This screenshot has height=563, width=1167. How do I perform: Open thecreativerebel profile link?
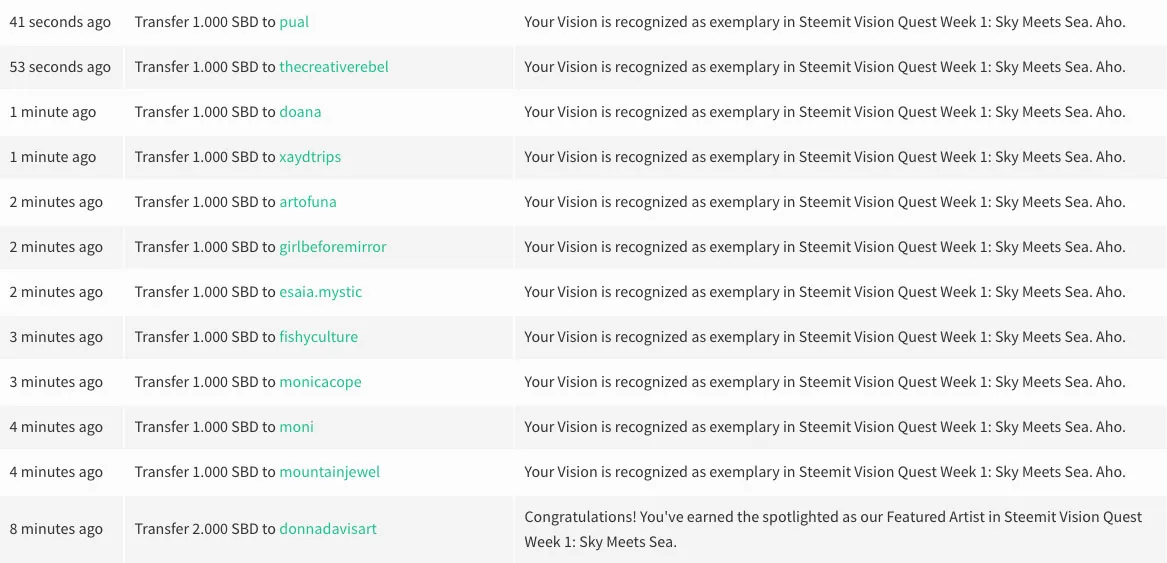(x=333, y=67)
